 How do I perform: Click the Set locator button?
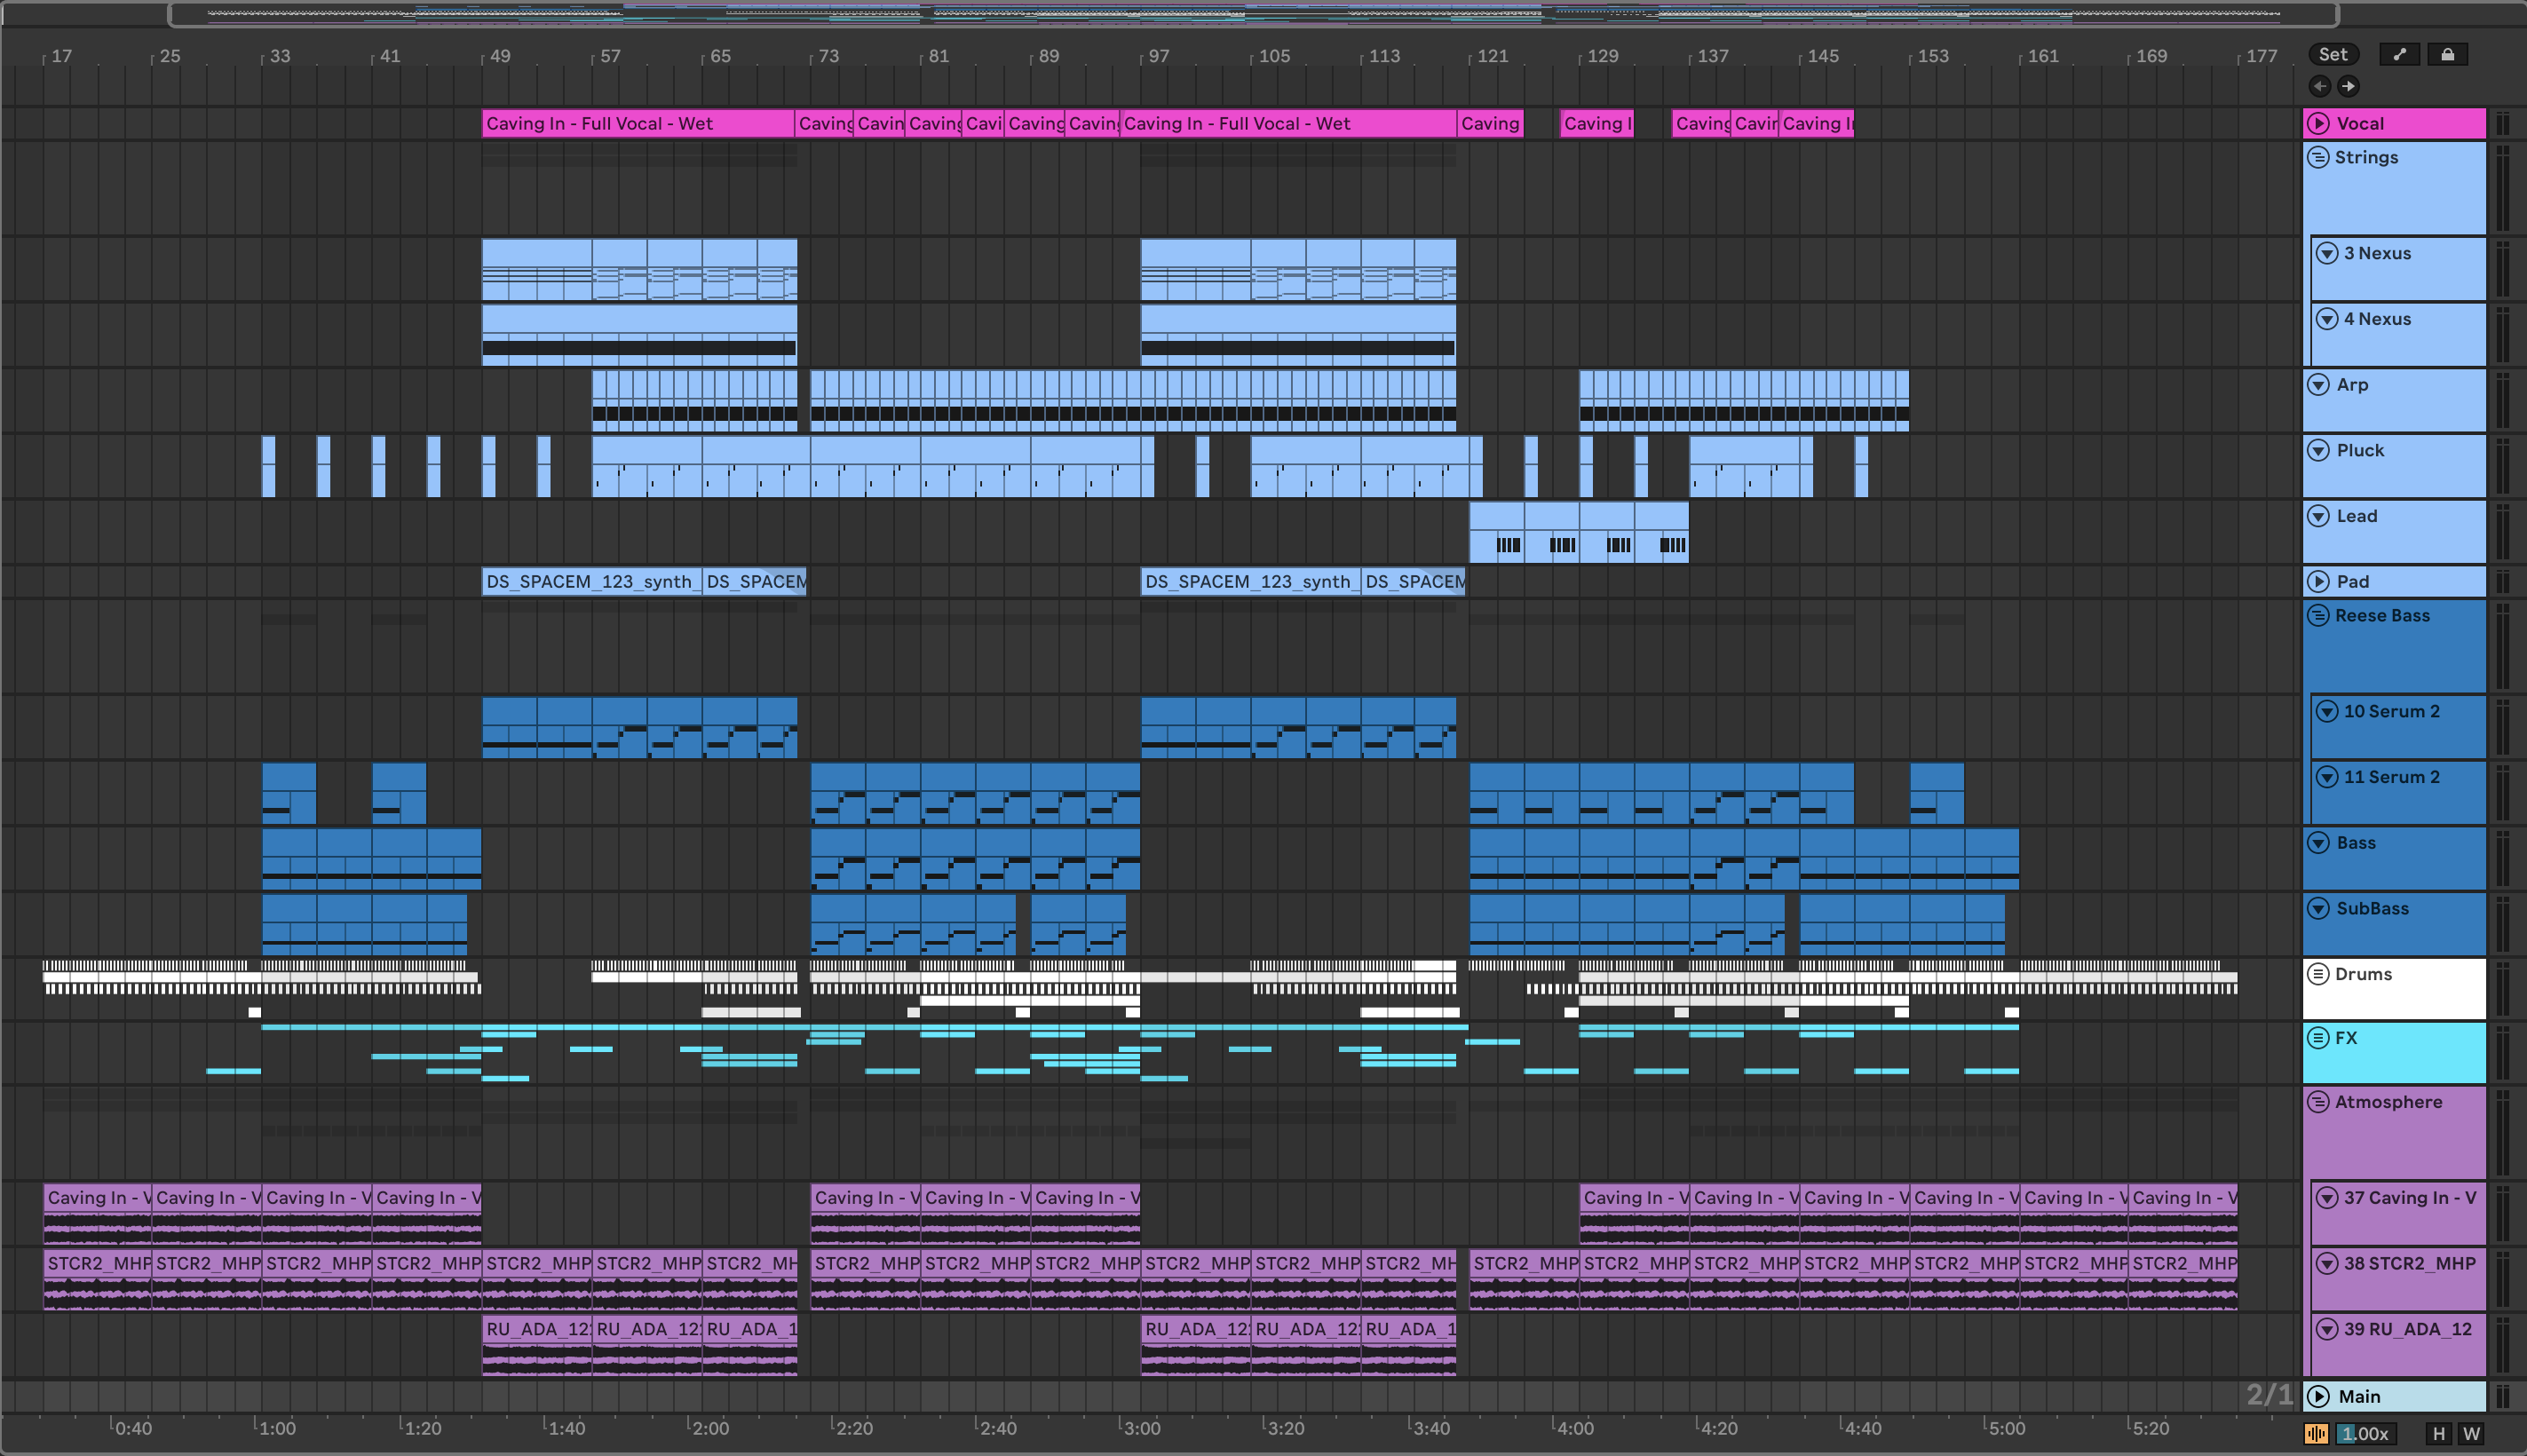point(2333,55)
